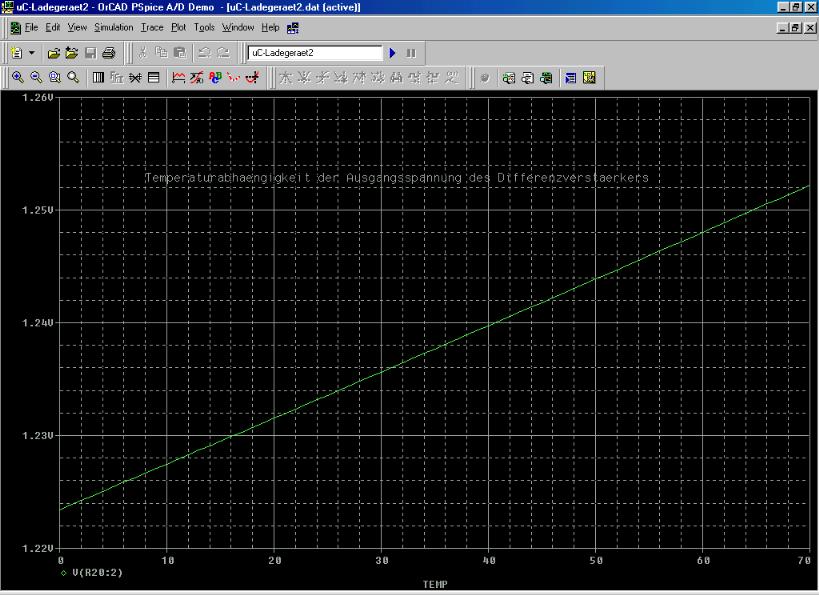
Task: Click the Undo icon
Action: pyautogui.click(x=204, y=53)
